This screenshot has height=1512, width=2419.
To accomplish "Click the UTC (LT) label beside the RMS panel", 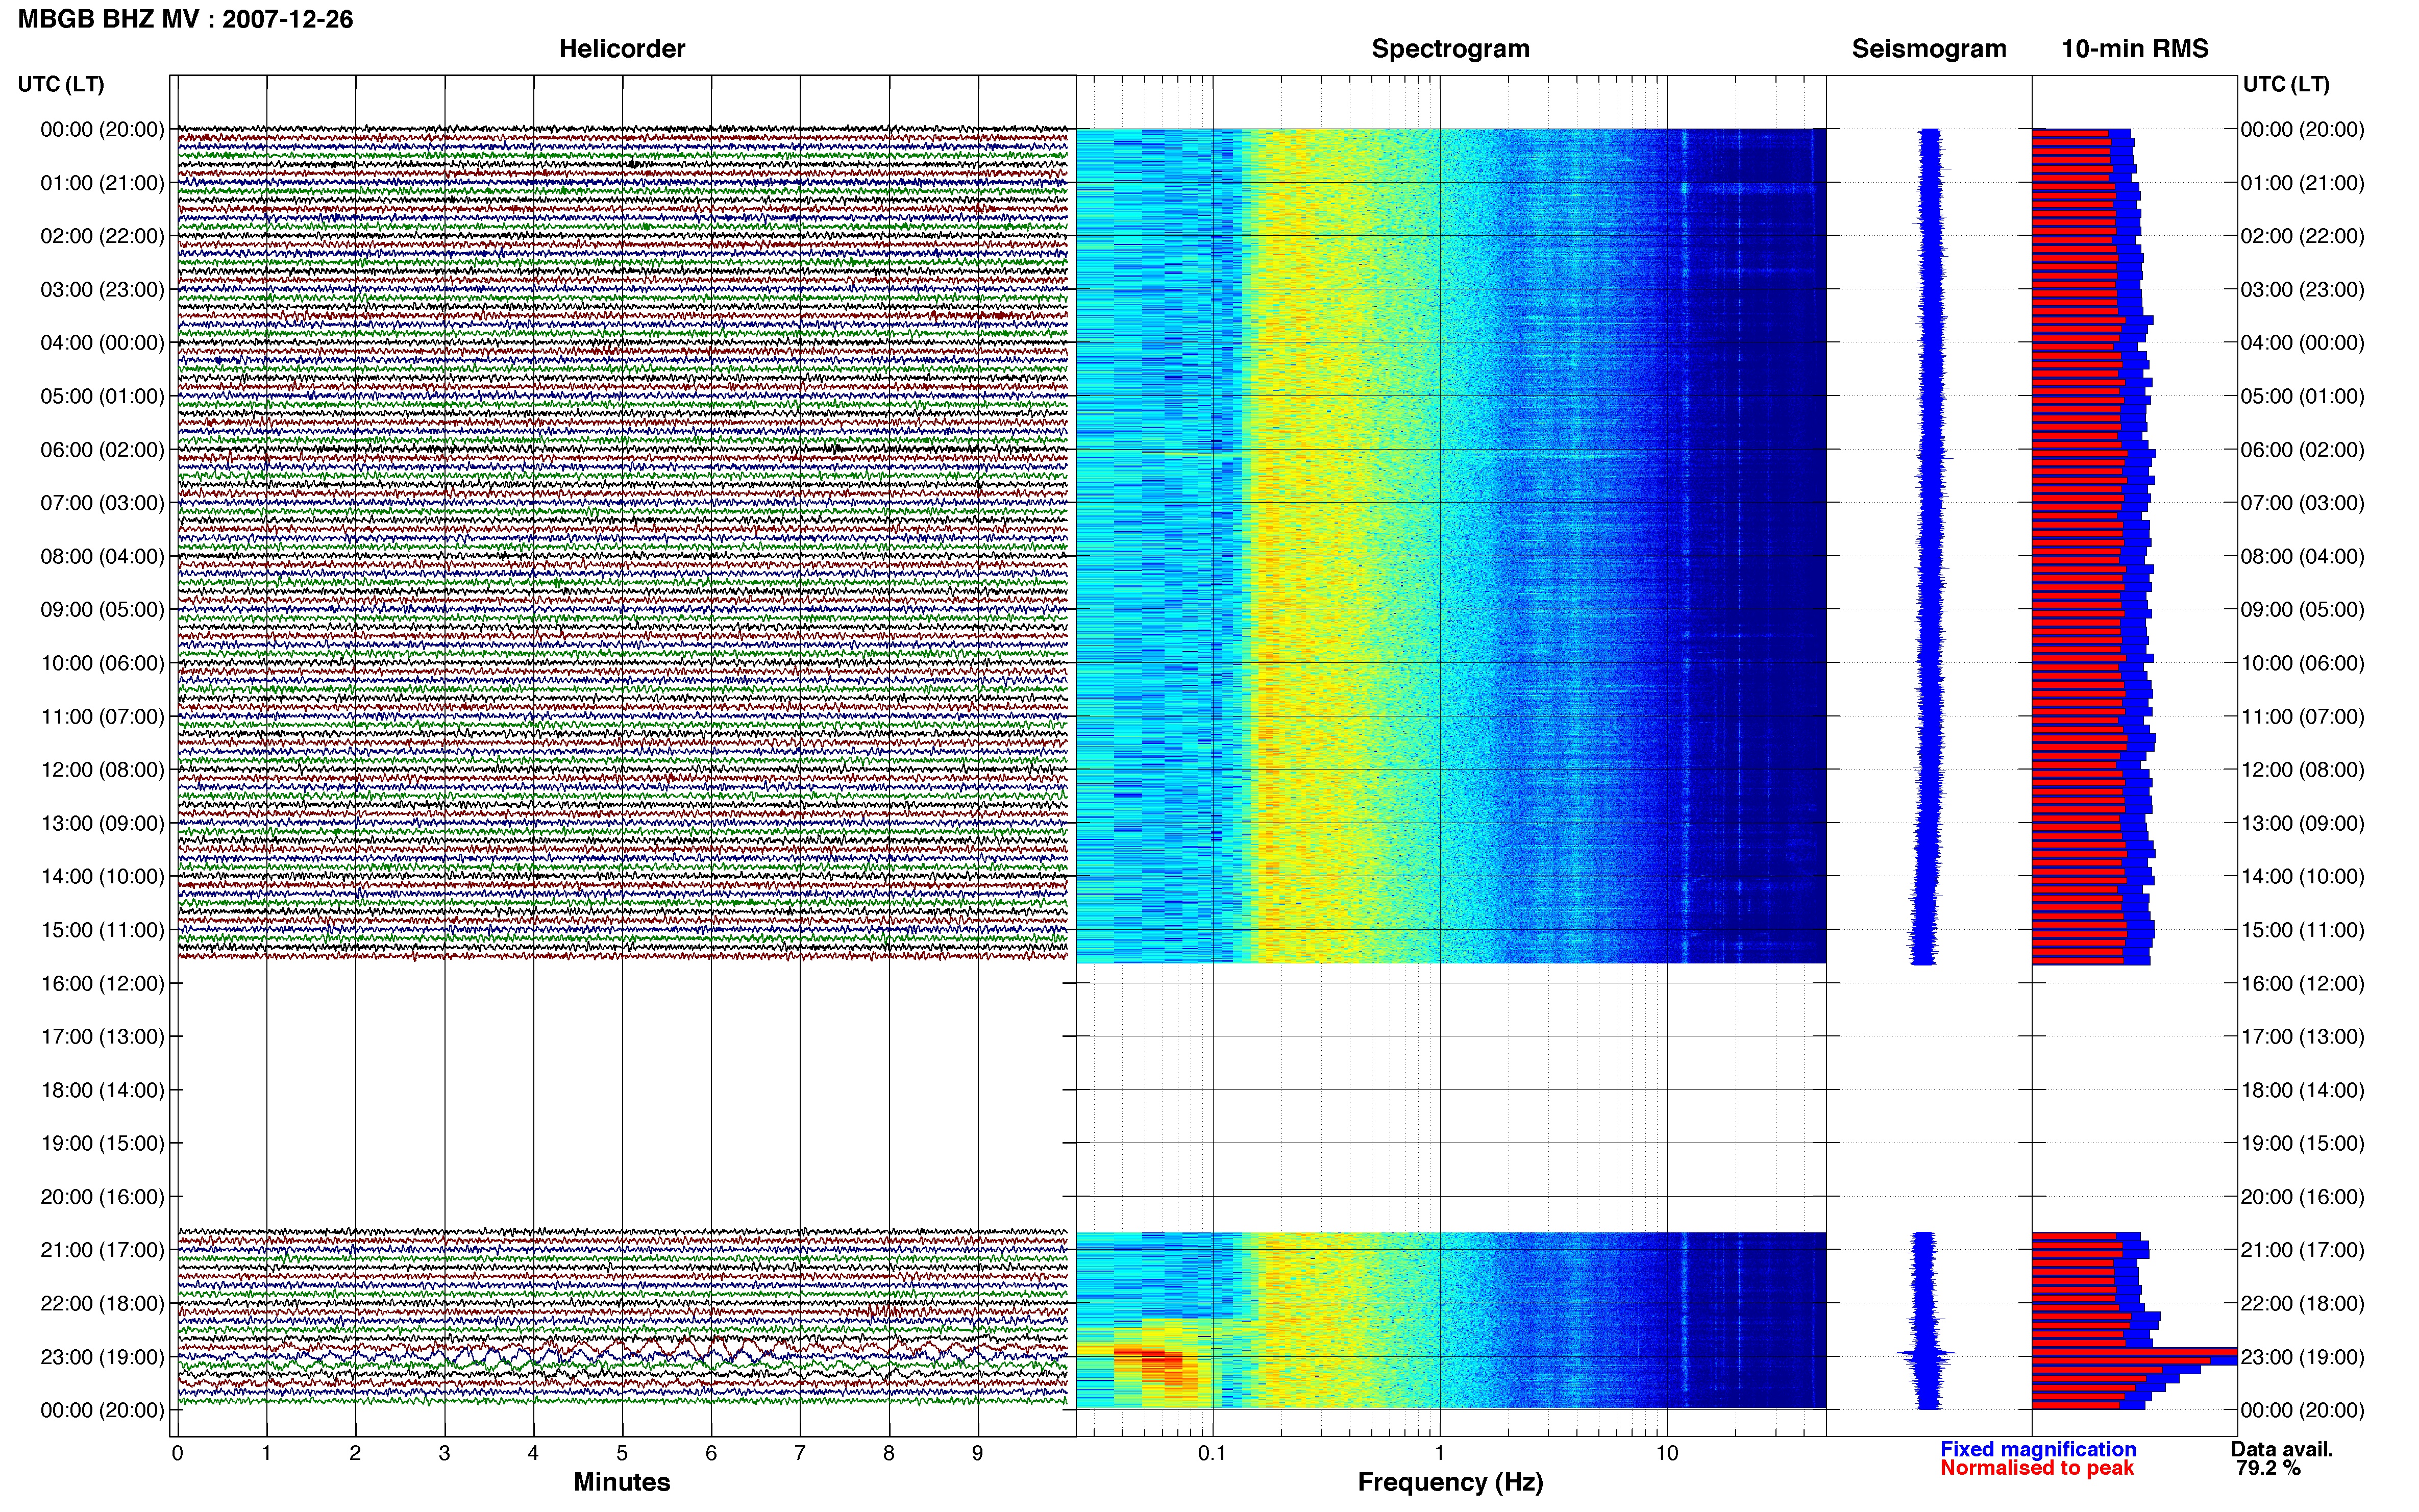I will pyautogui.click(x=2286, y=84).
